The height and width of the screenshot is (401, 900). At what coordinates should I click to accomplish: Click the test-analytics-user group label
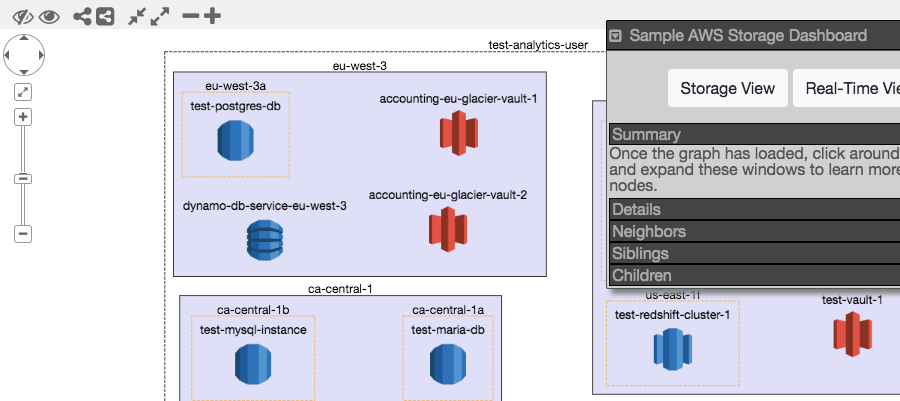[538, 45]
